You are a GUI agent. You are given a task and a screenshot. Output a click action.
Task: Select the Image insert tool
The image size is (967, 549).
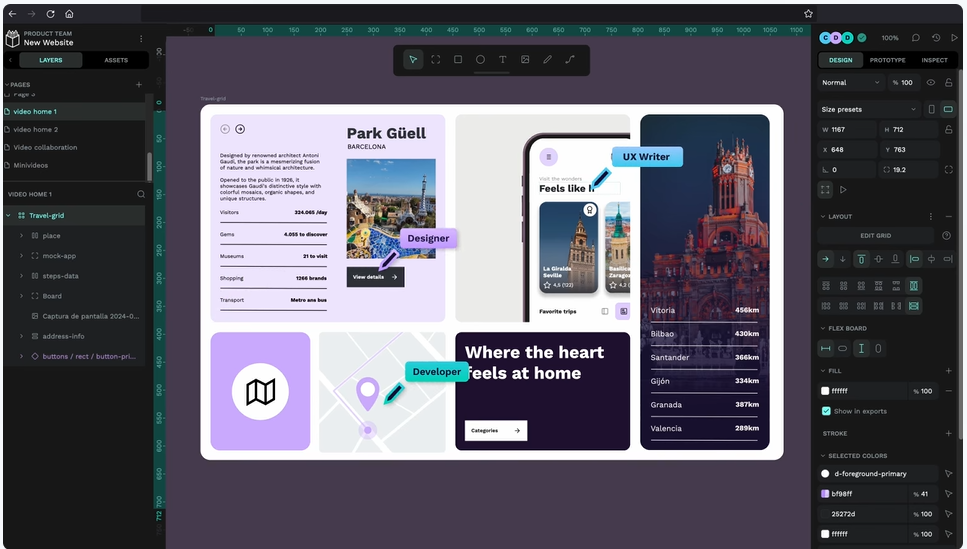click(525, 60)
